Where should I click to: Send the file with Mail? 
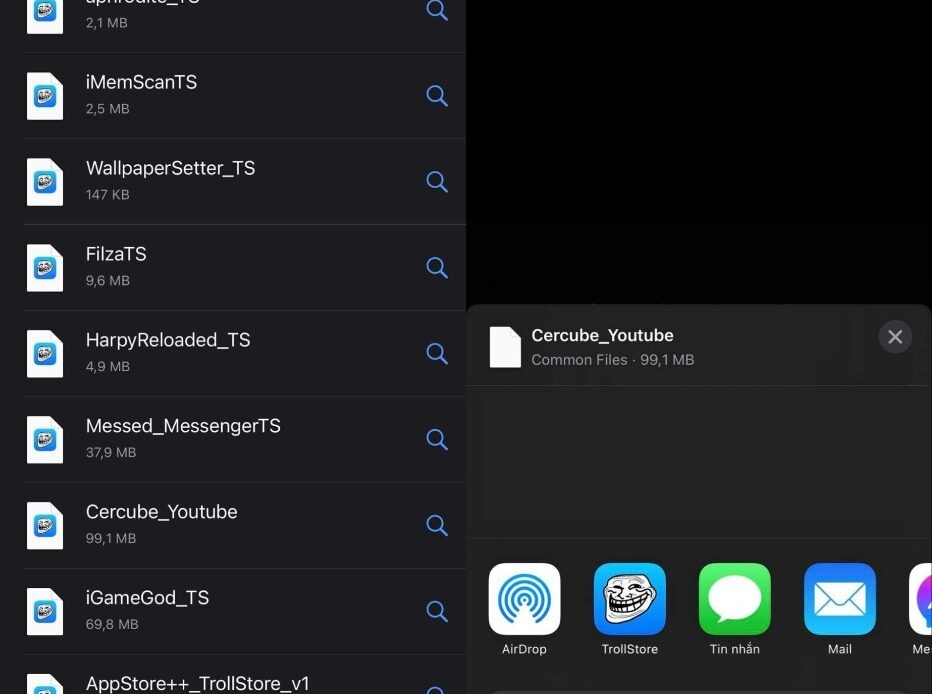(x=840, y=599)
